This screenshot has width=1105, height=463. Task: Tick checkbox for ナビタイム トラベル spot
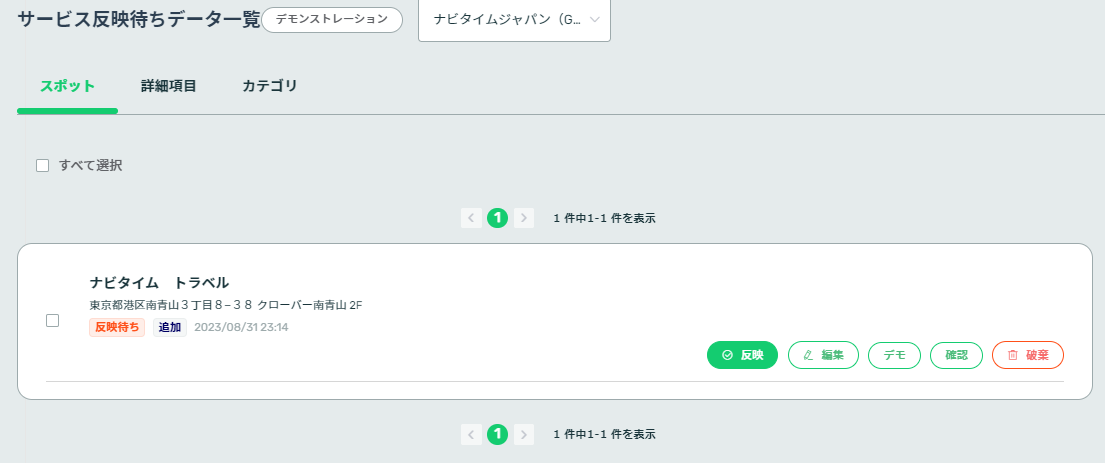coord(52,320)
